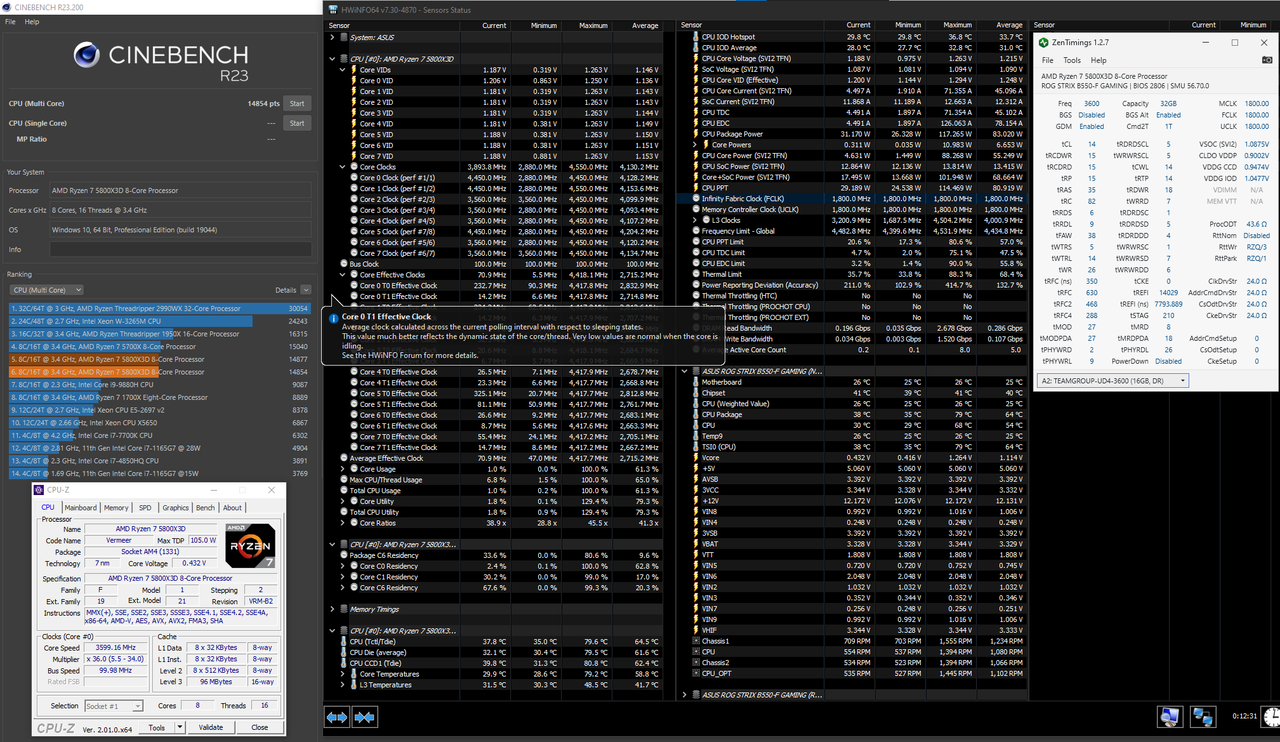1280x742 pixels.
Task: Open ZenTimings memory module selector dropdown
Action: [1113, 381]
